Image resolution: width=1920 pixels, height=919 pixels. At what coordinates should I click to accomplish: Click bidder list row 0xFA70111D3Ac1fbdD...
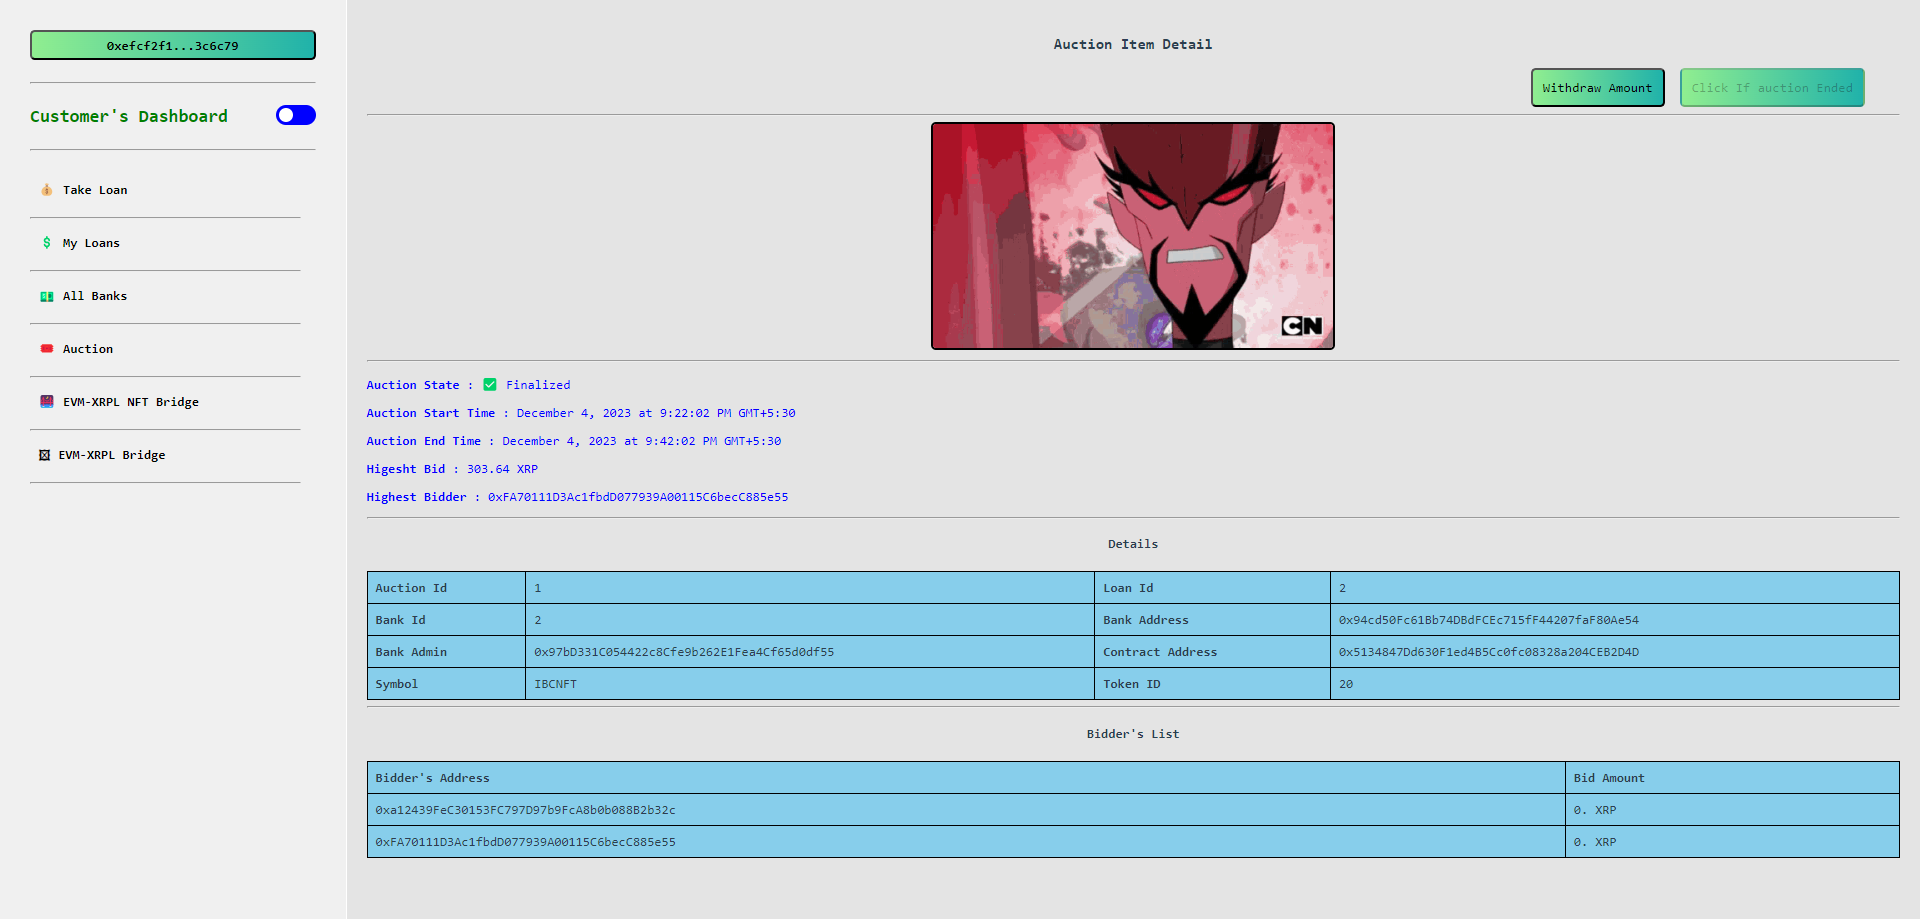1133,842
